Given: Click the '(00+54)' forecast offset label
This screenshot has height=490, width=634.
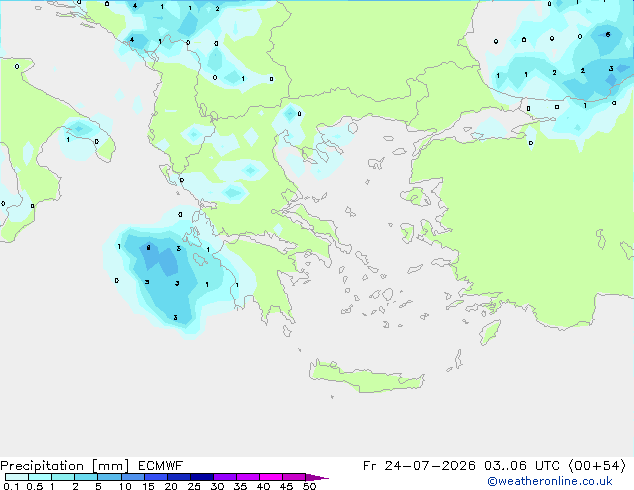Looking at the screenshot, I should coord(597,466).
